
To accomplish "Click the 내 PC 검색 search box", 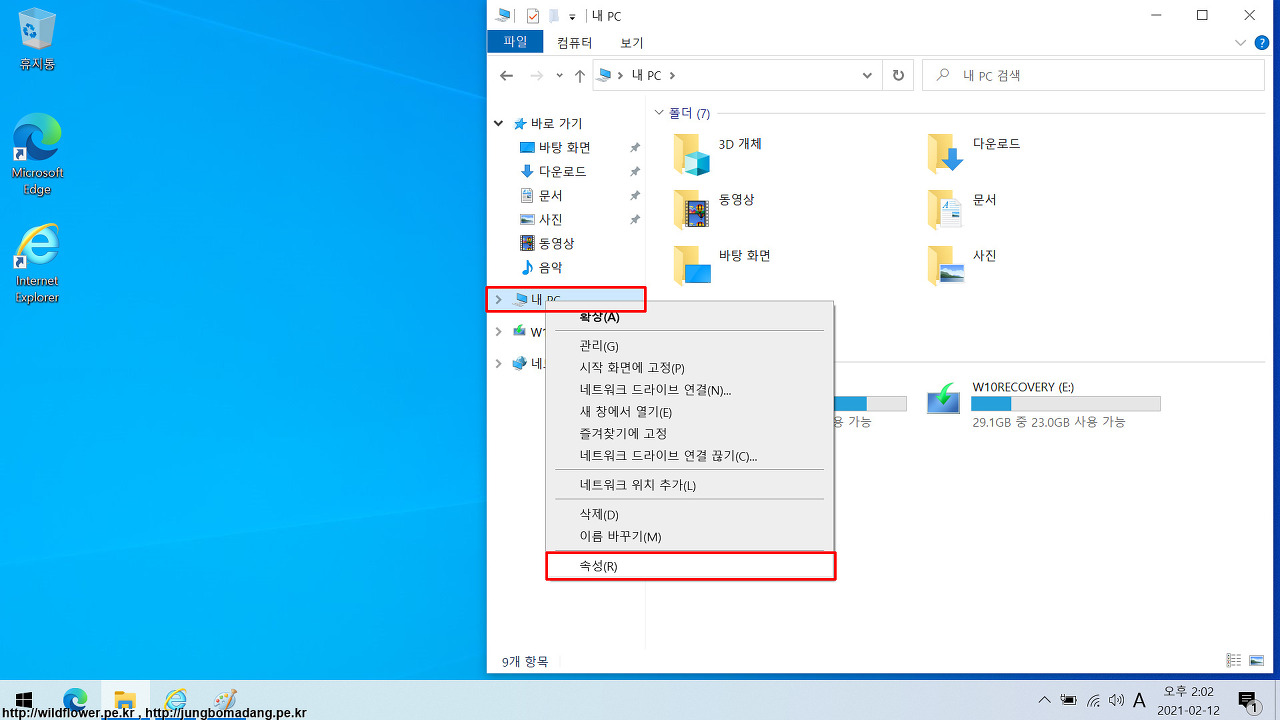I will (x=1093, y=76).
